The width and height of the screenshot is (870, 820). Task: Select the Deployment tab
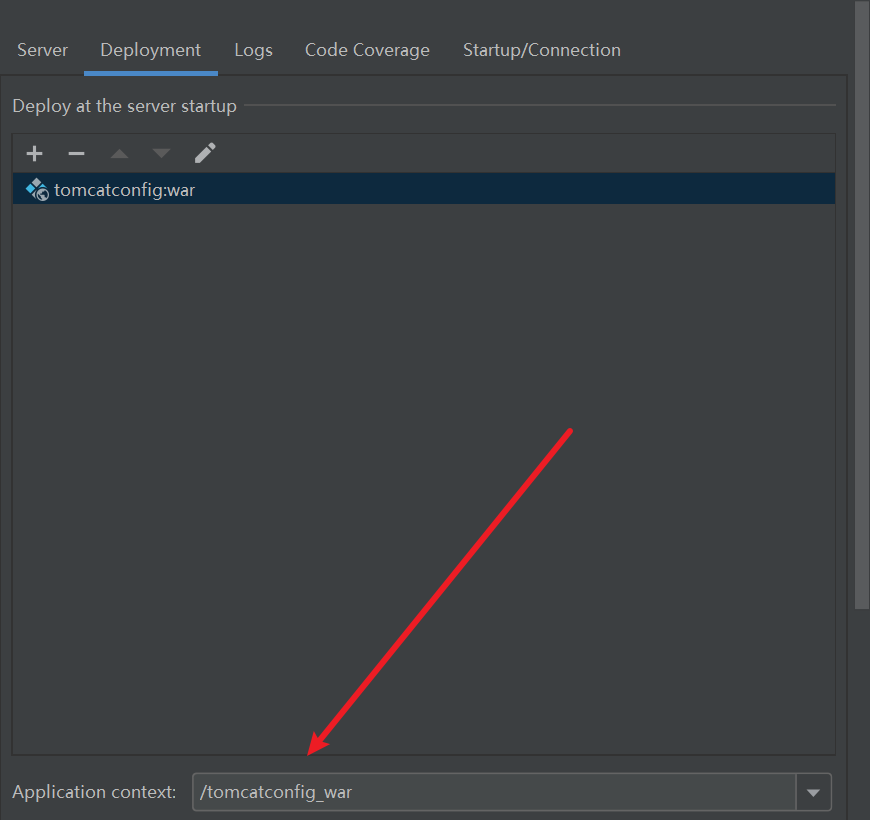click(150, 50)
